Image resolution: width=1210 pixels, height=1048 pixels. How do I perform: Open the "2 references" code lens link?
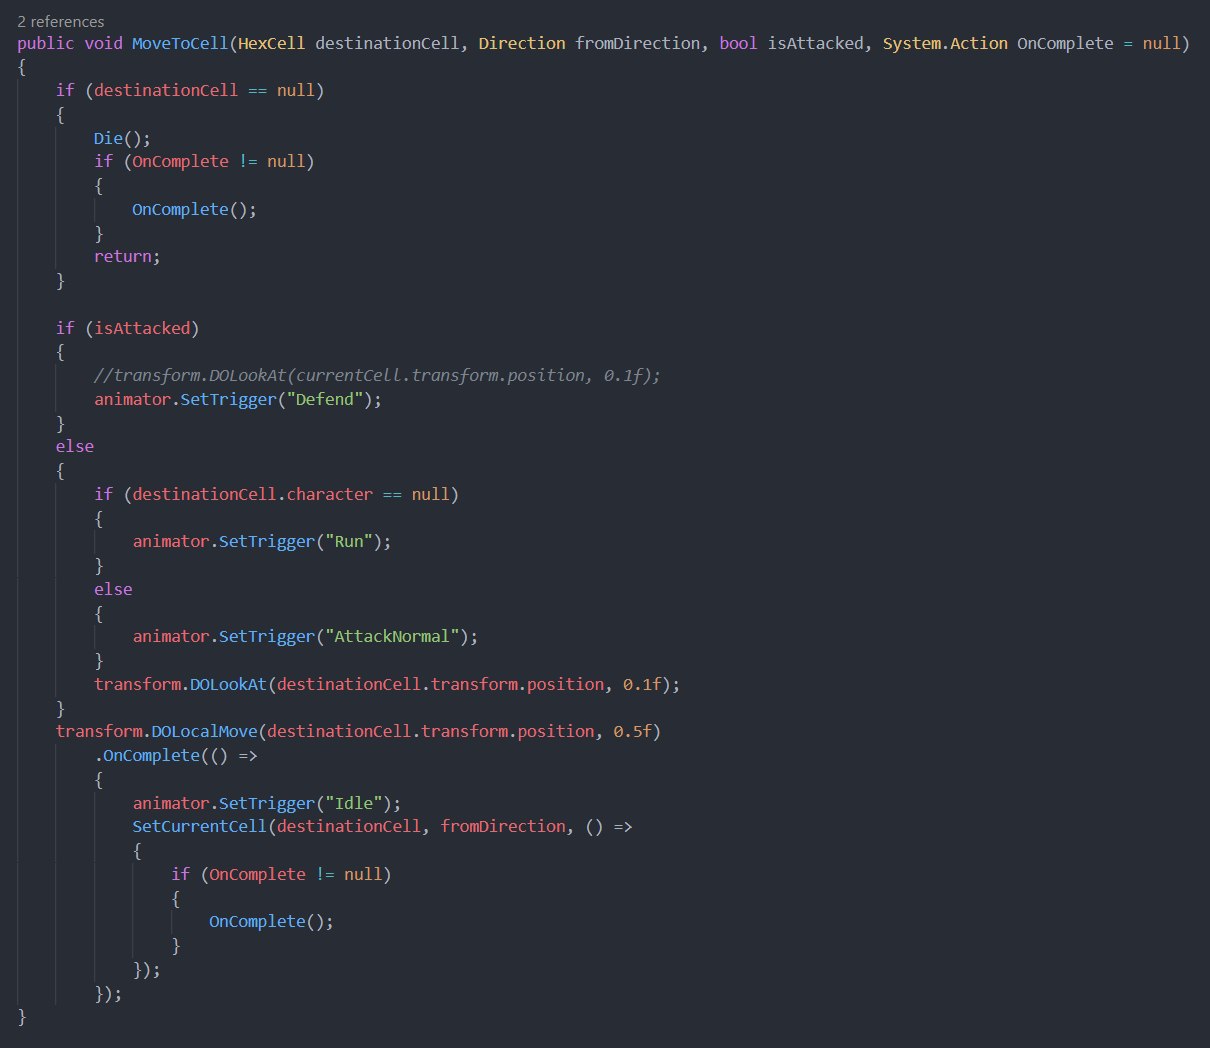(x=60, y=21)
